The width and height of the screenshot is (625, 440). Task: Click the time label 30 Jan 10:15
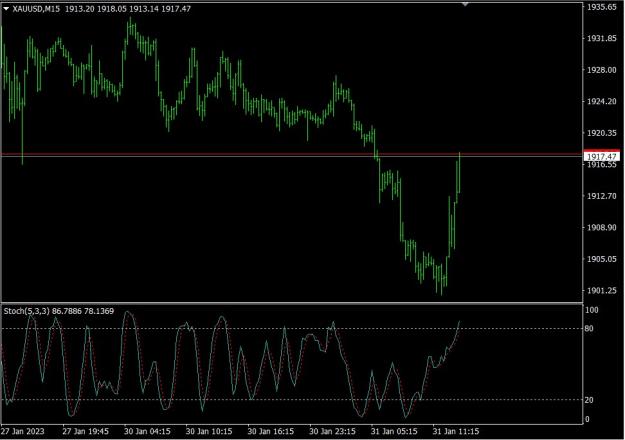(209, 431)
